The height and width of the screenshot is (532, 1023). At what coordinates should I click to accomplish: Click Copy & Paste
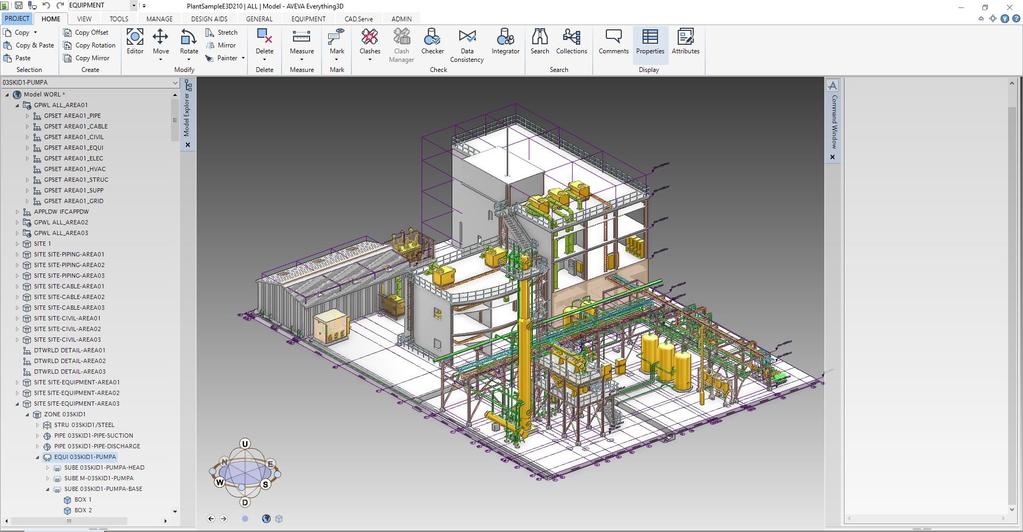tap(29, 45)
